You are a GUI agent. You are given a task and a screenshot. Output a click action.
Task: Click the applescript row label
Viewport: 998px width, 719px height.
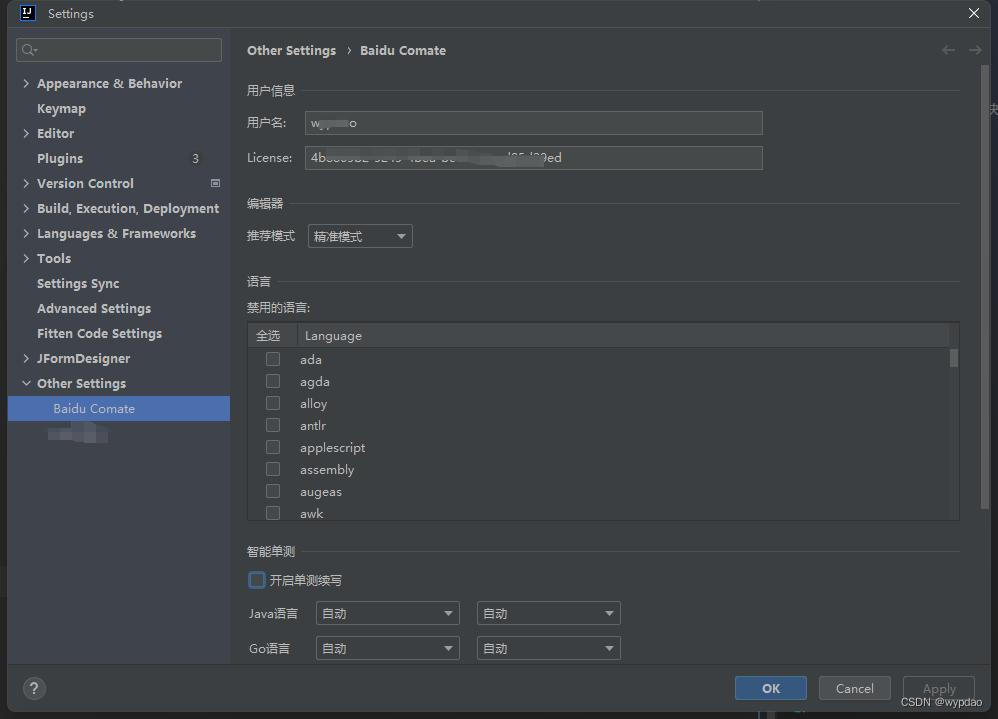click(332, 448)
